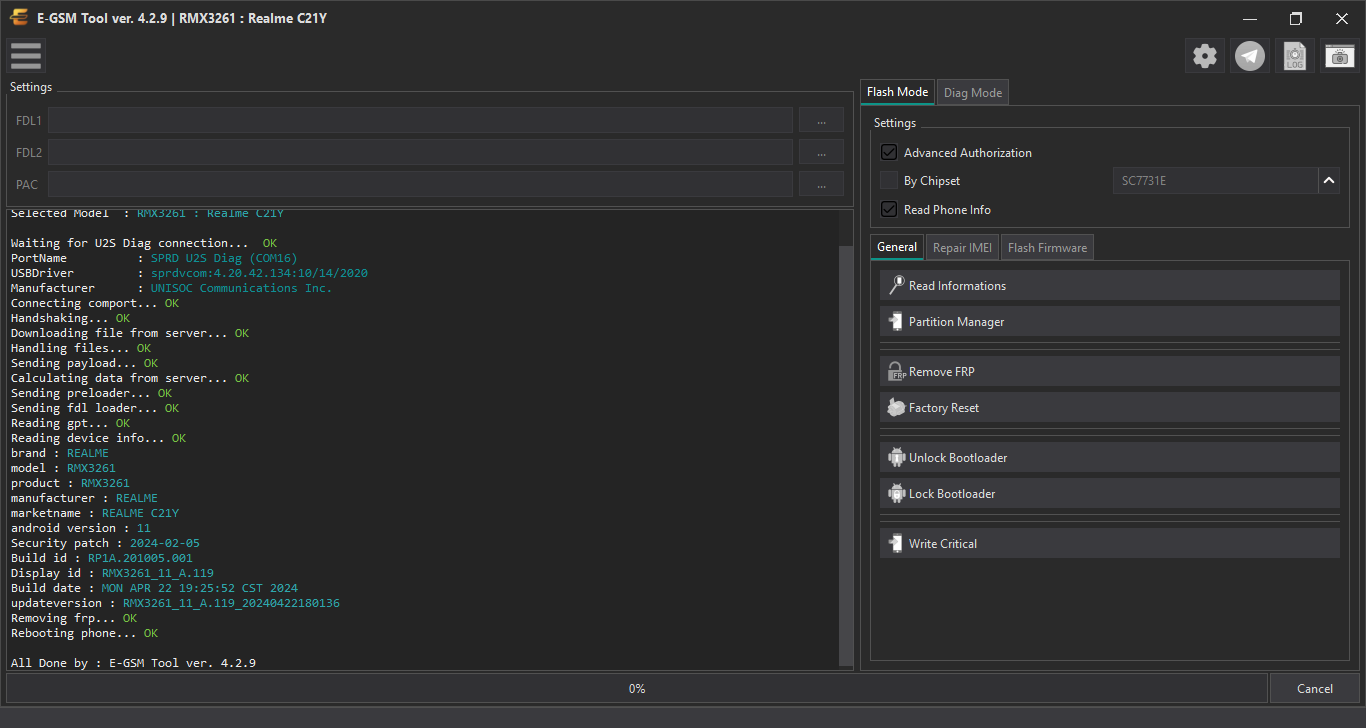Disable the Advanced Authorization checkbox
The height and width of the screenshot is (728, 1366).
point(889,153)
